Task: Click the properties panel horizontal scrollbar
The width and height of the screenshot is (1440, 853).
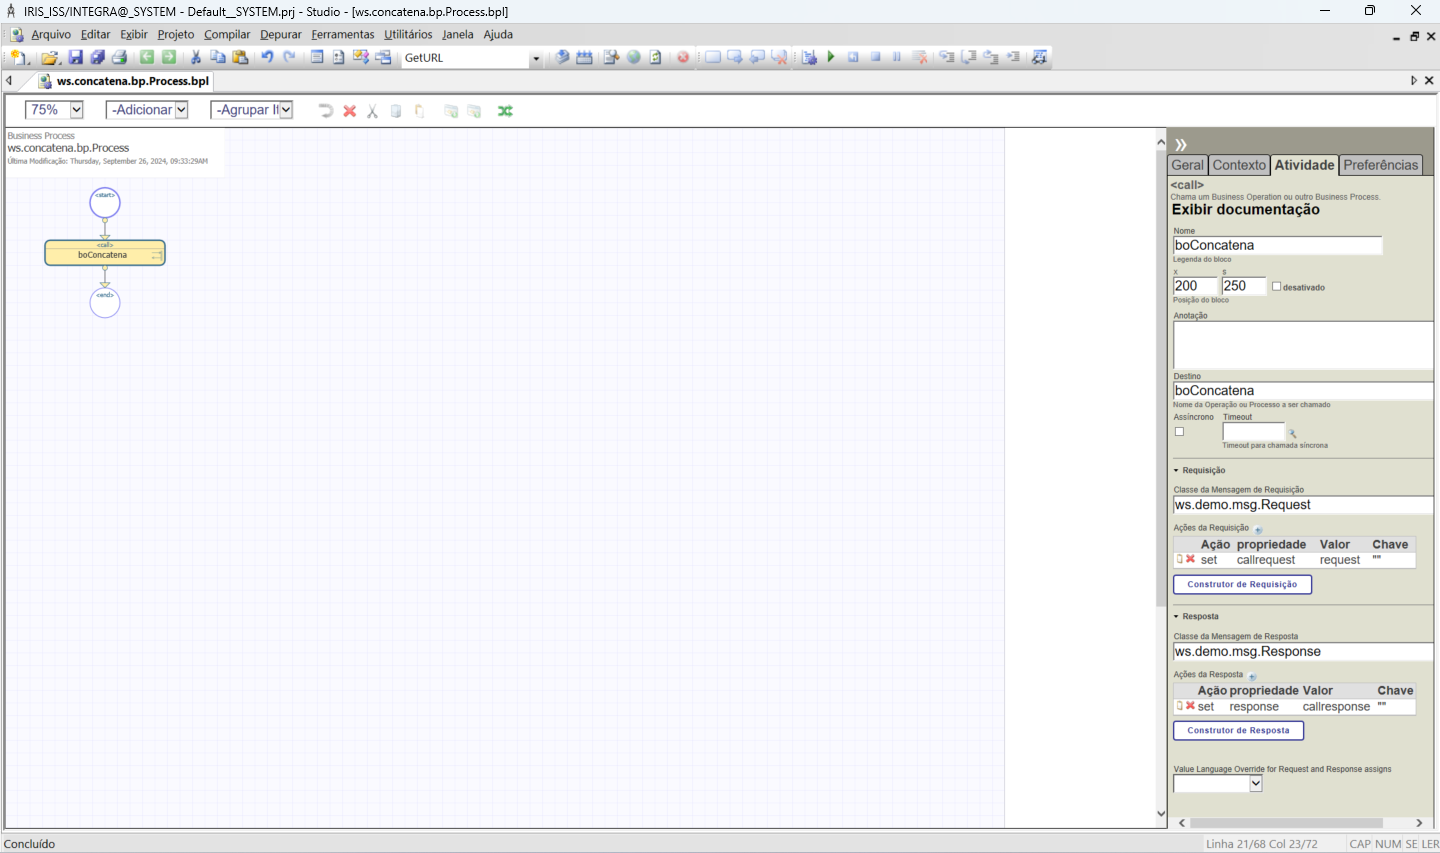Action: pos(1300,823)
